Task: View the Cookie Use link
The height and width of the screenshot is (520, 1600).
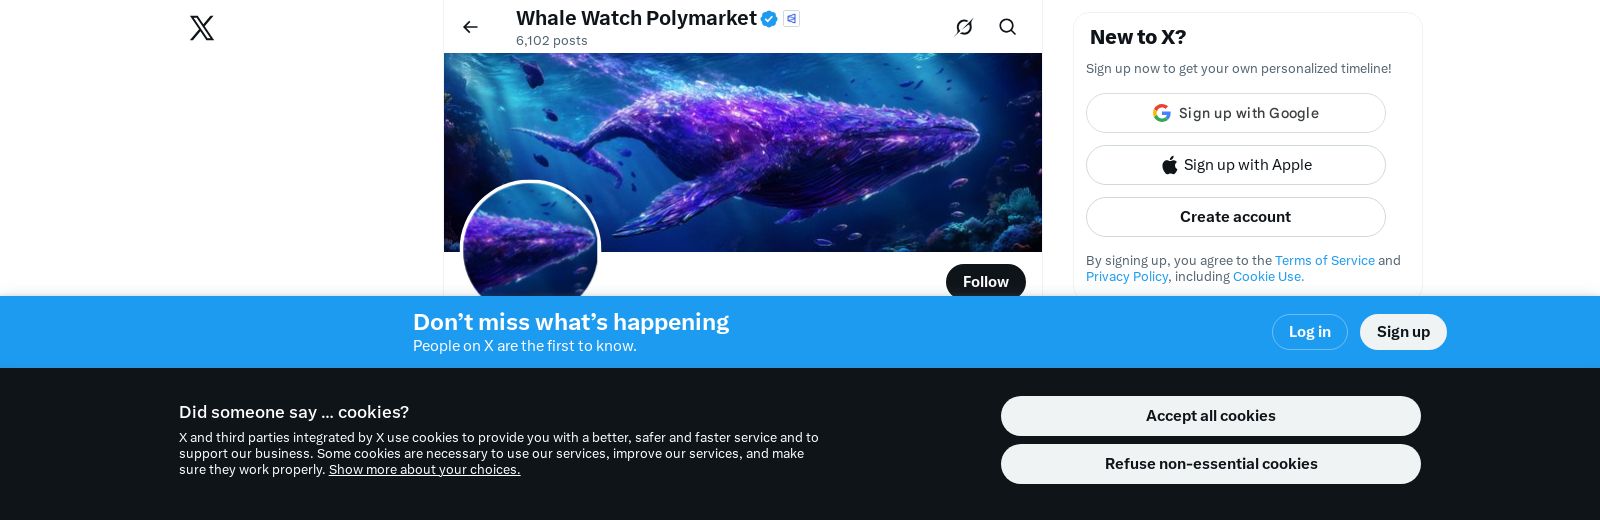Action: tap(1268, 276)
